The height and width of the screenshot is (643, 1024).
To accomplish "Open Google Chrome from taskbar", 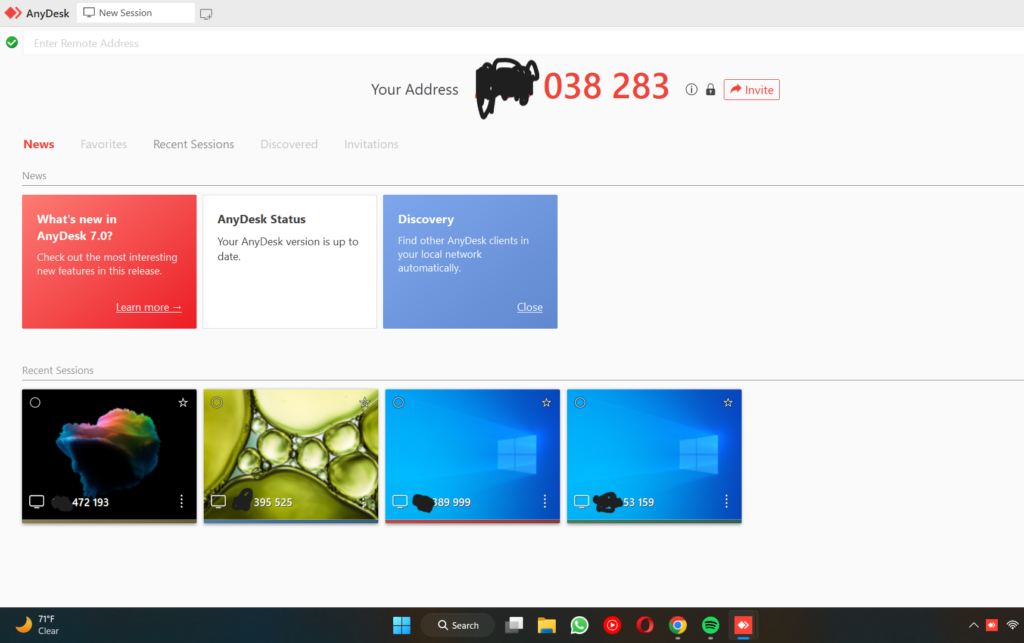I will coord(678,625).
